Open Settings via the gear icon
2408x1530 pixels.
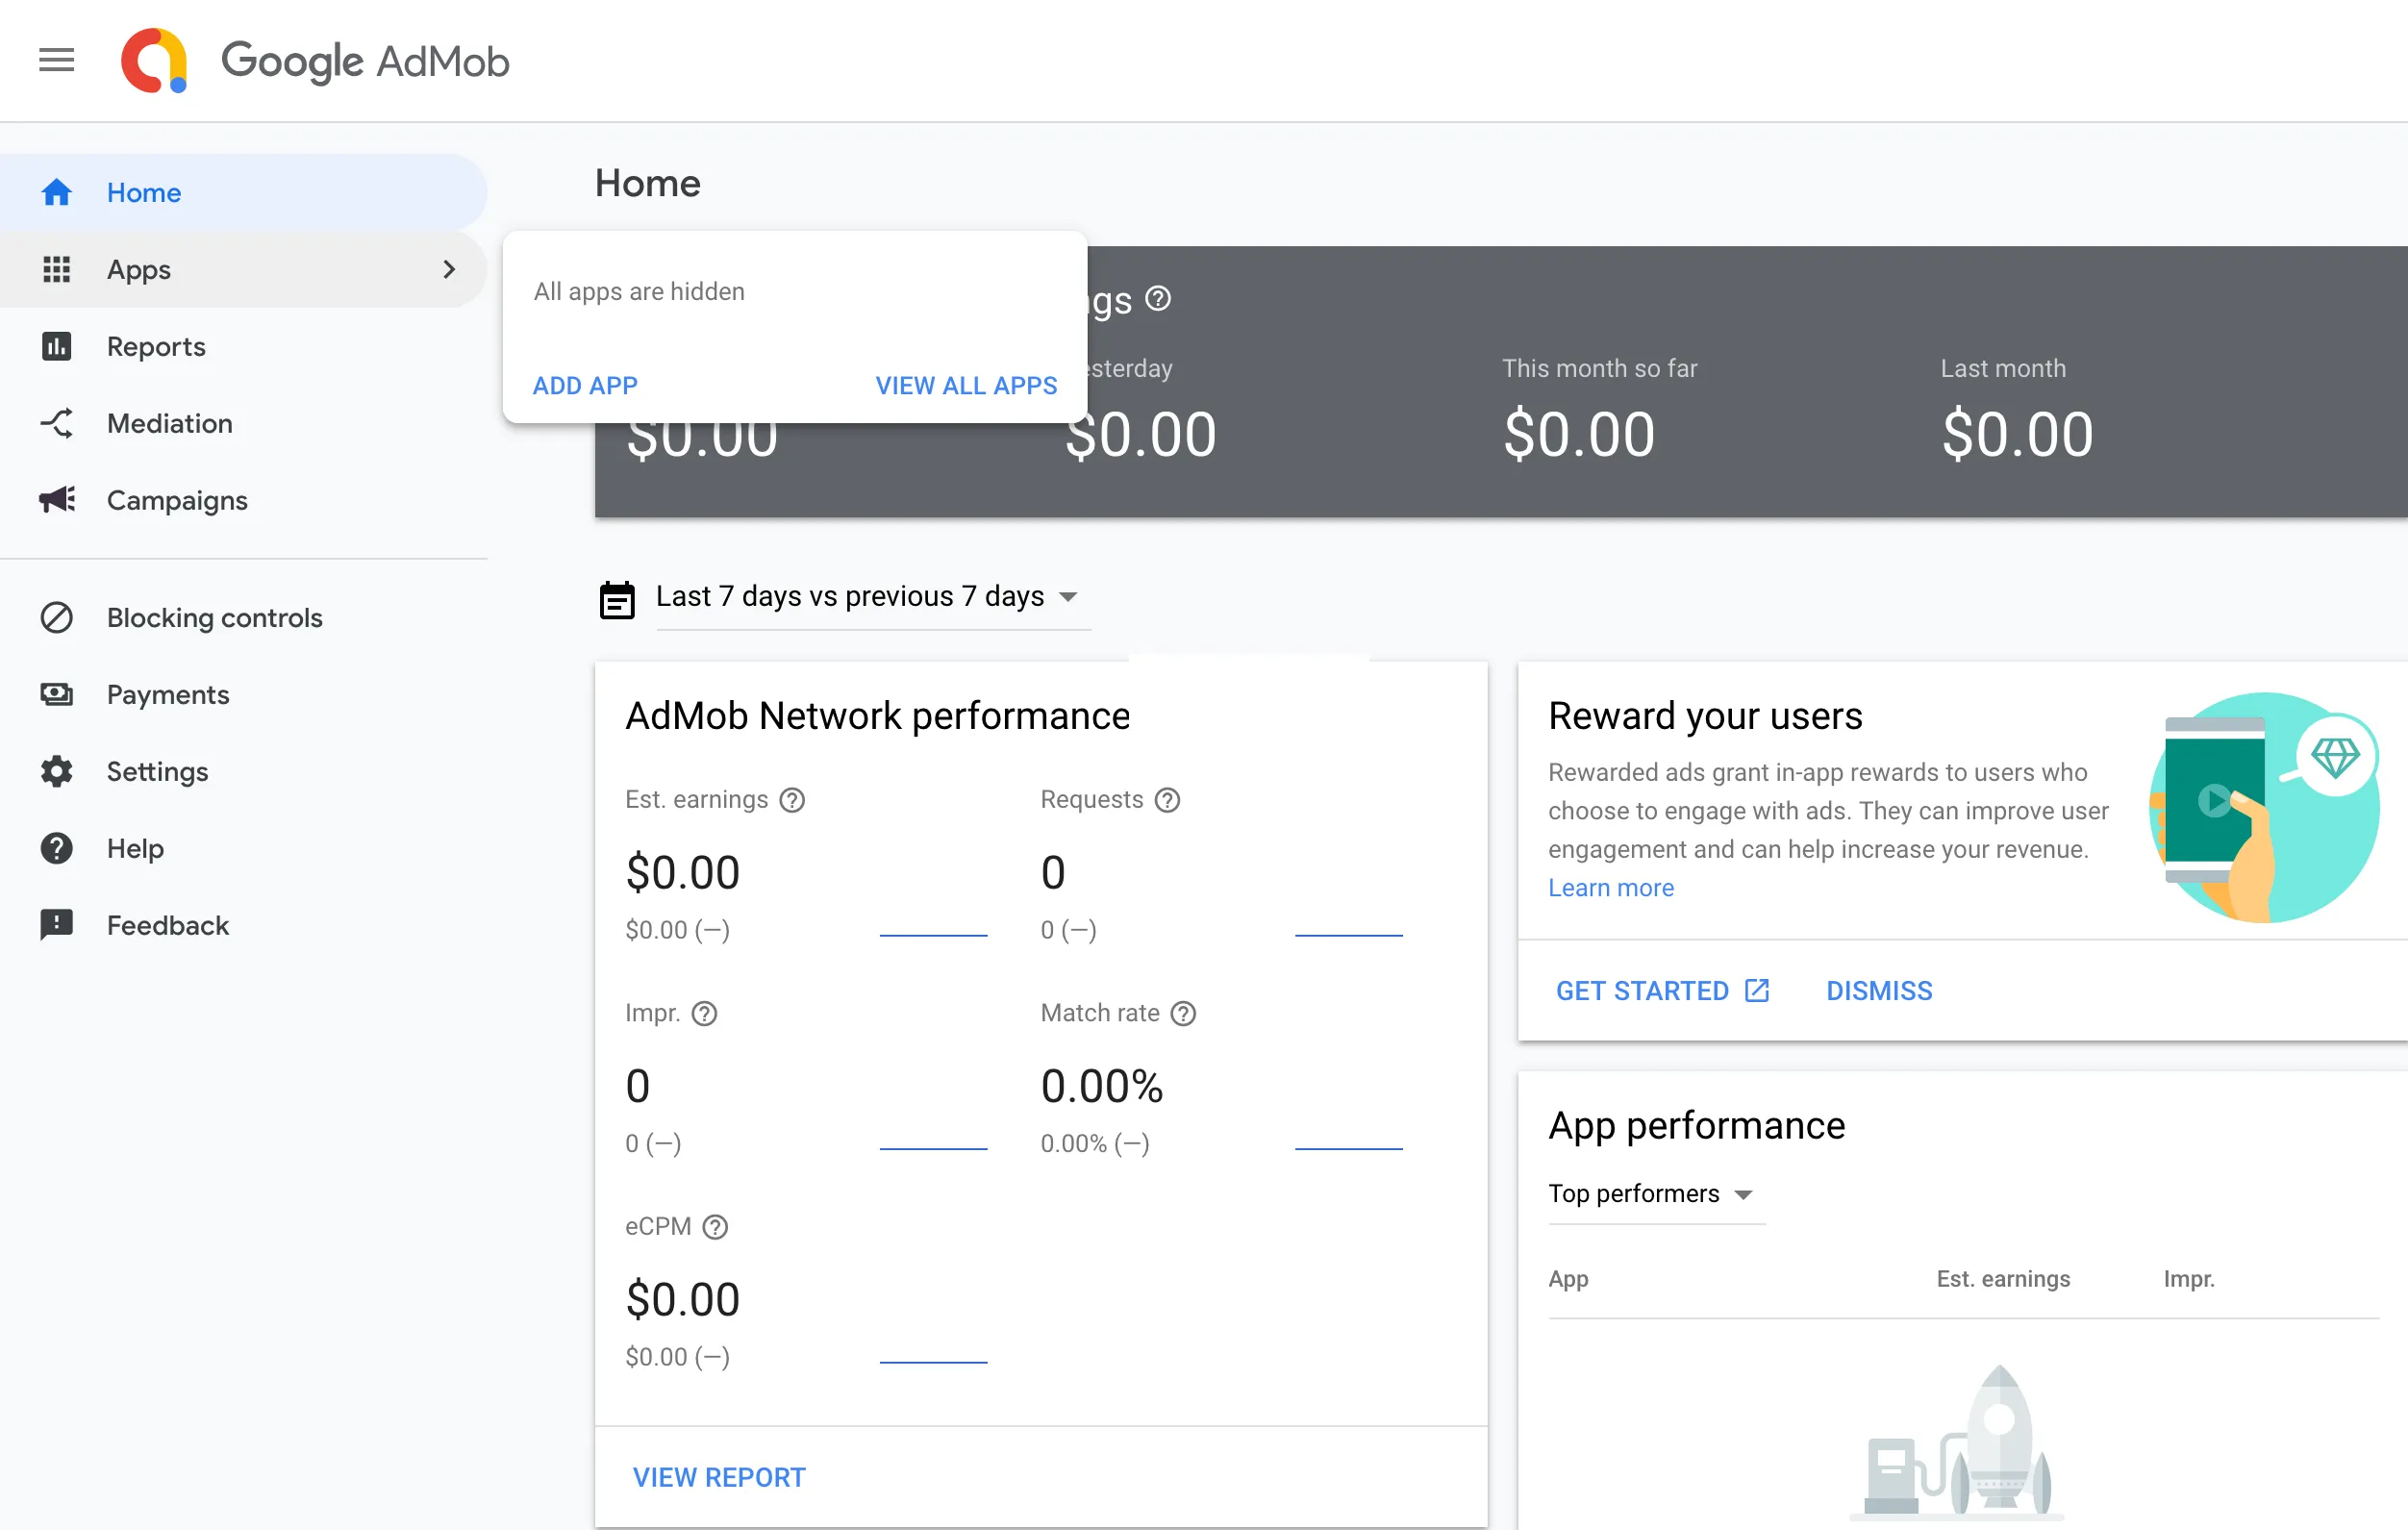click(57, 771)
